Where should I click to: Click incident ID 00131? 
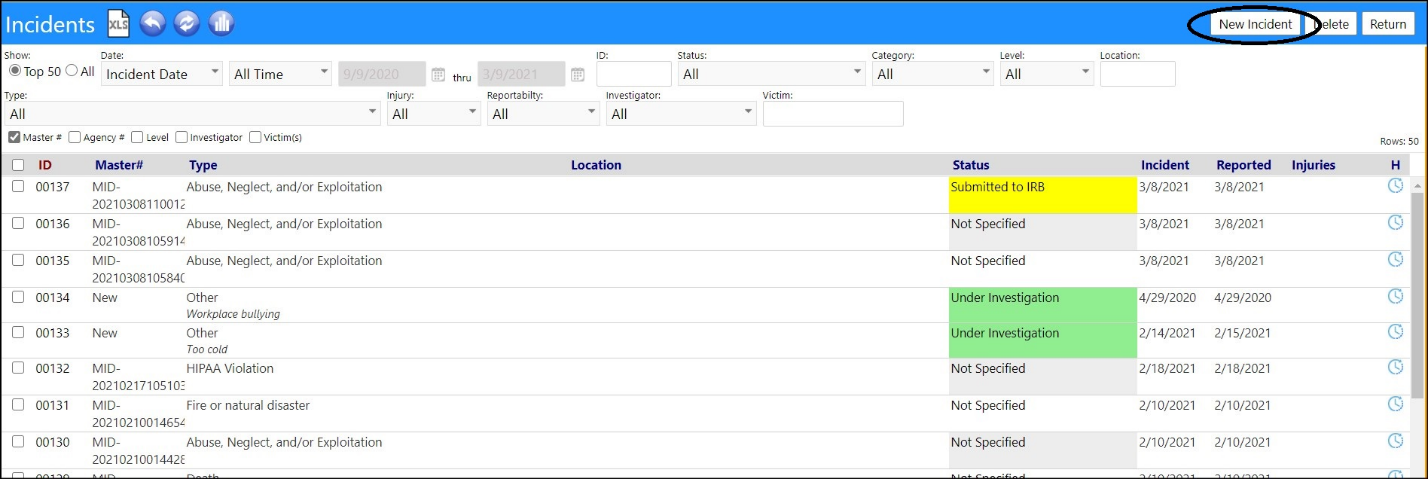click(53, 405)
